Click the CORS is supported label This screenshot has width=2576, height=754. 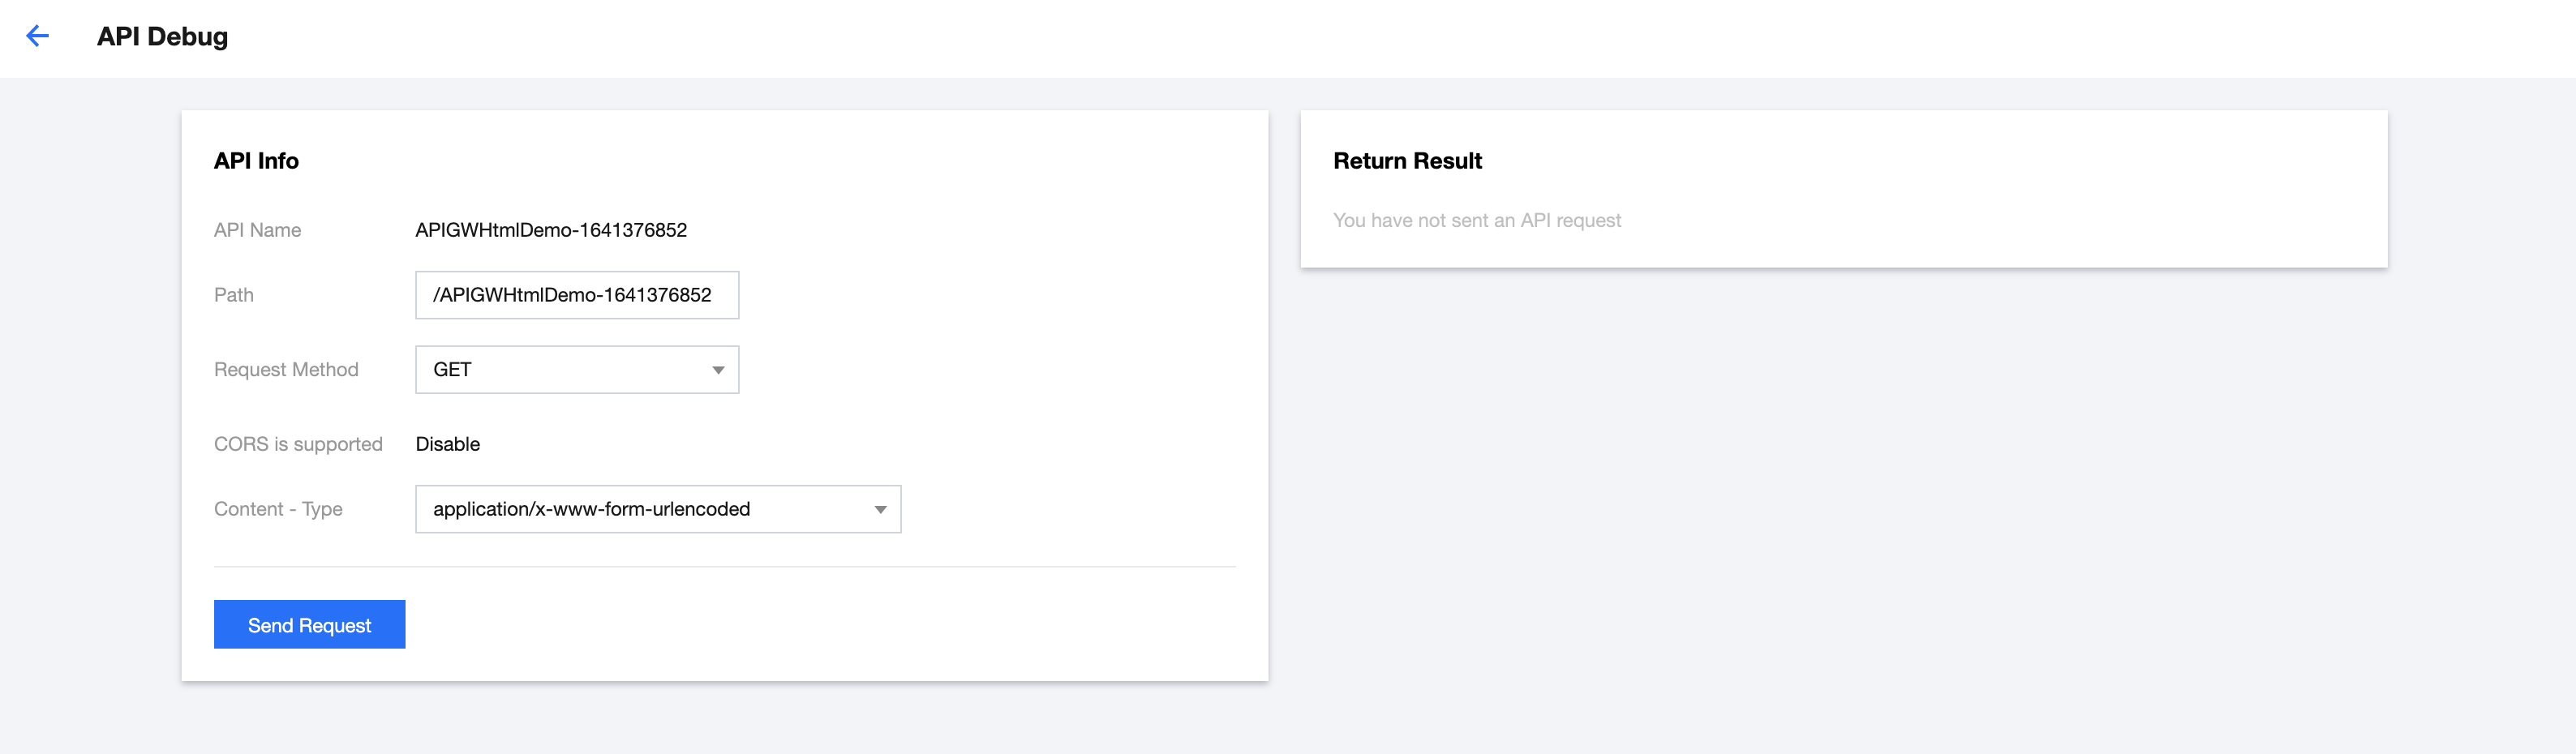[298, 444]
